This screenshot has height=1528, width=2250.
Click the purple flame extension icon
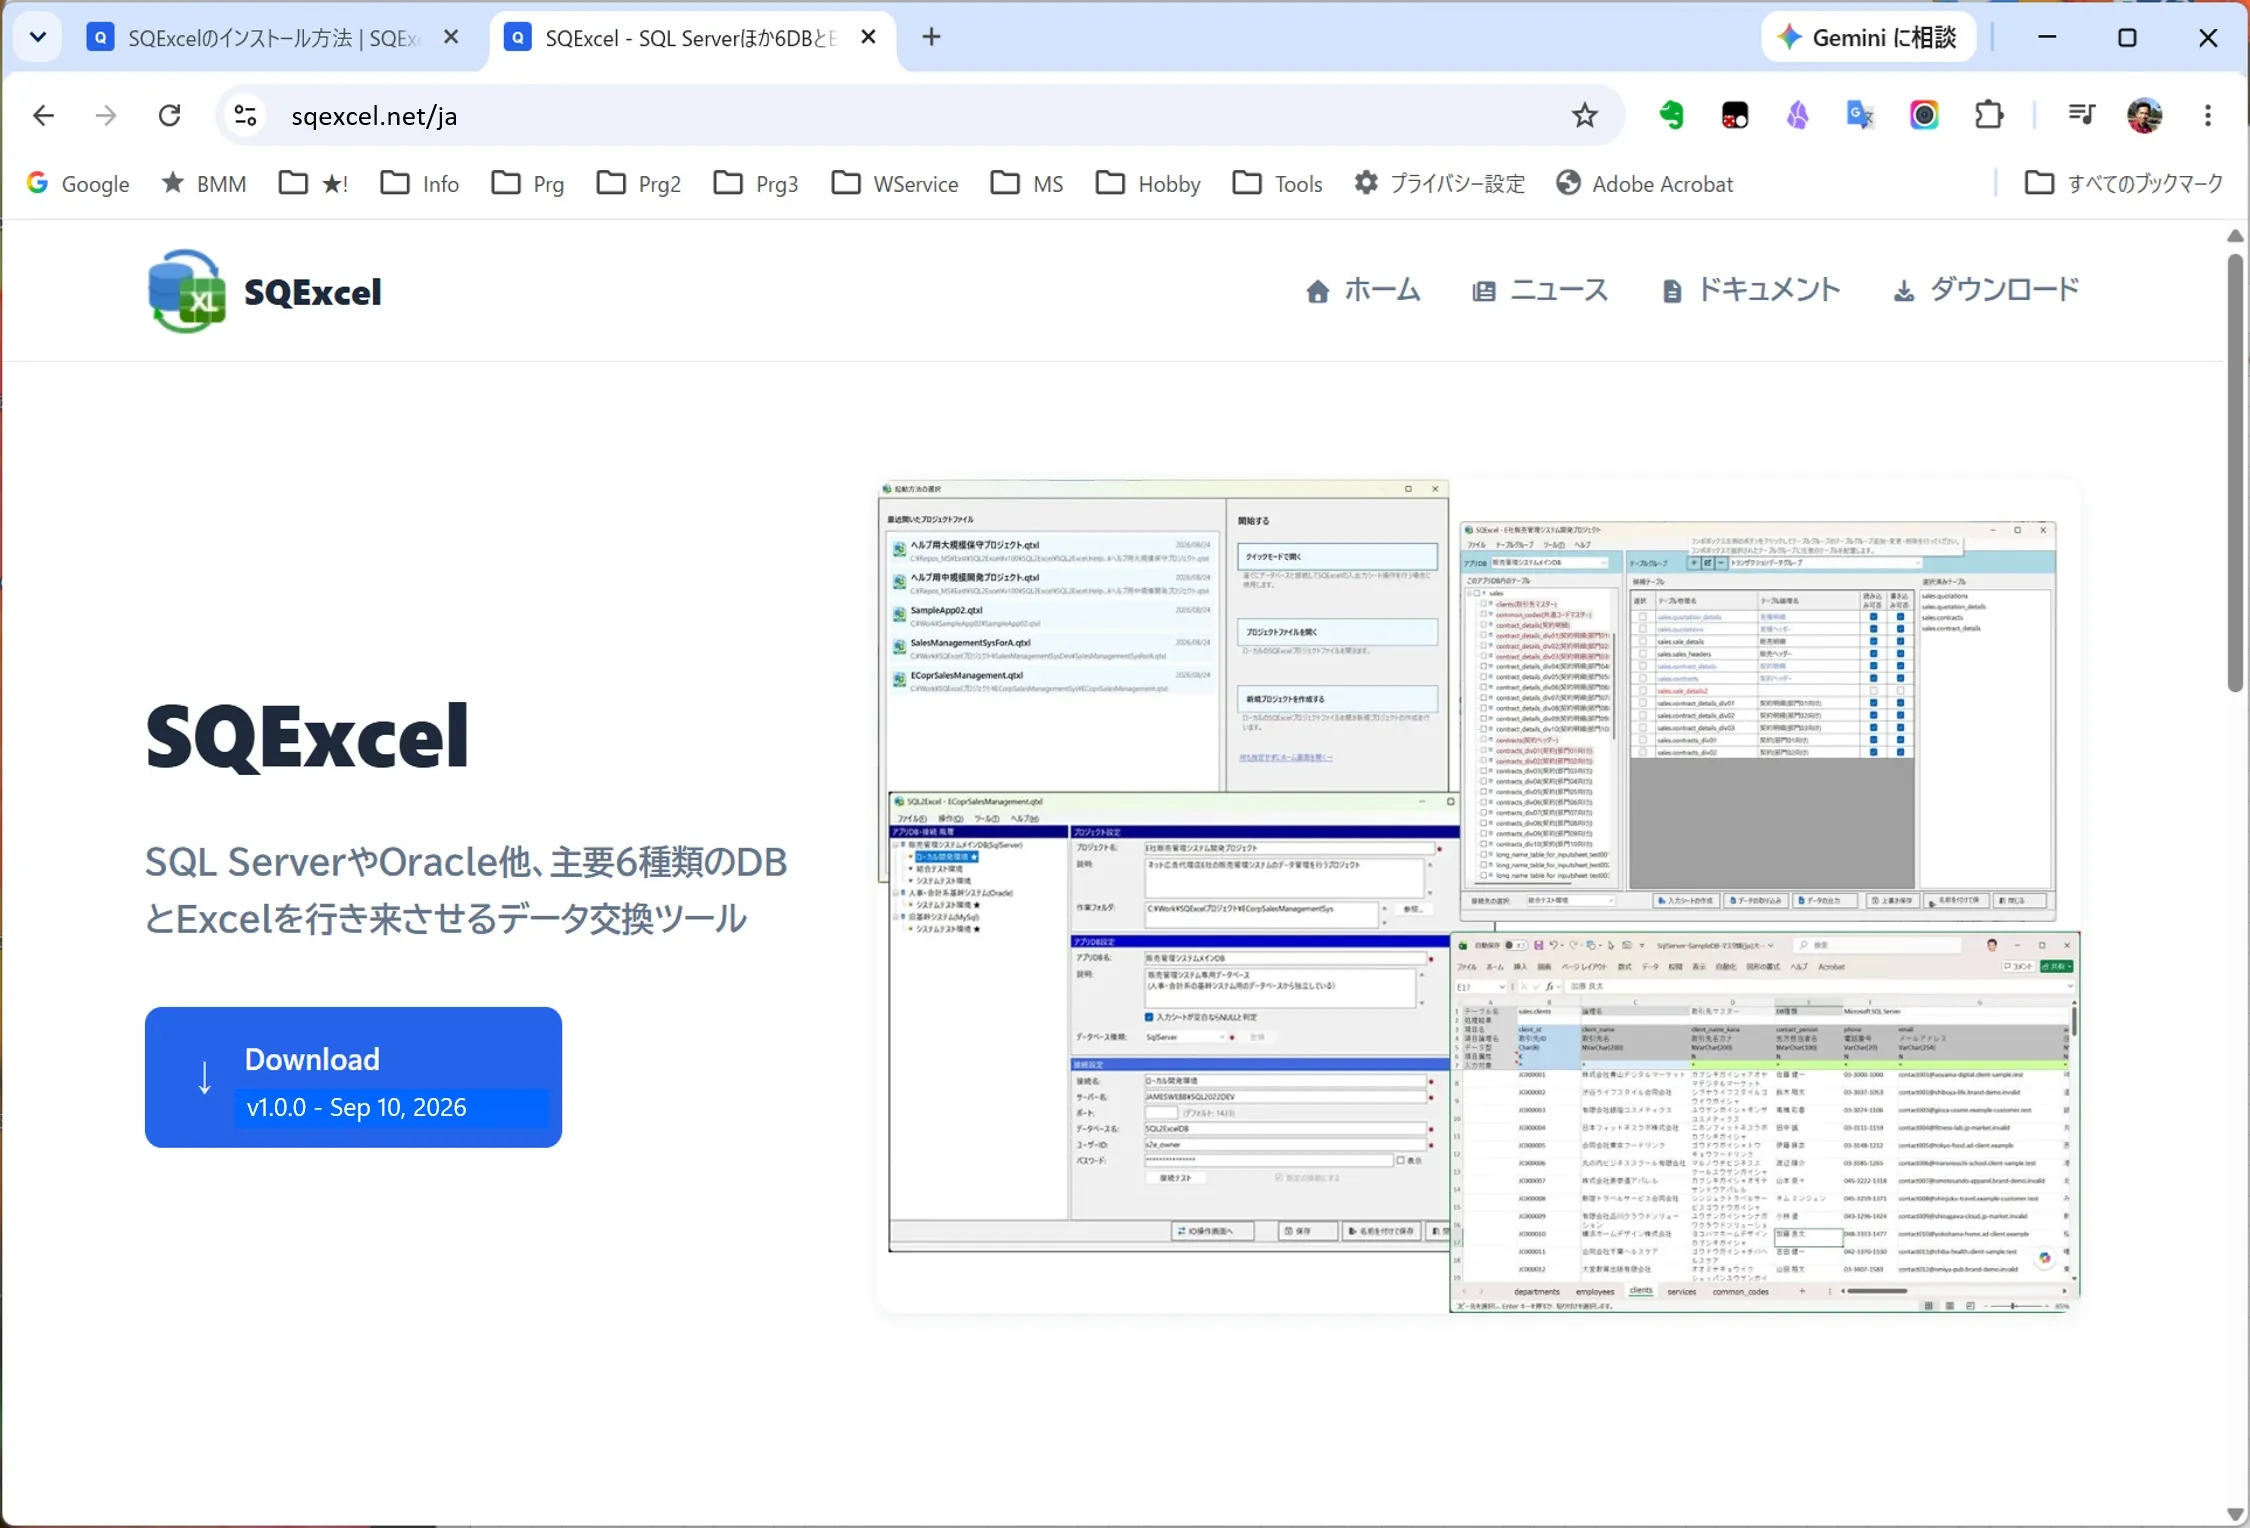[1798, 116]
